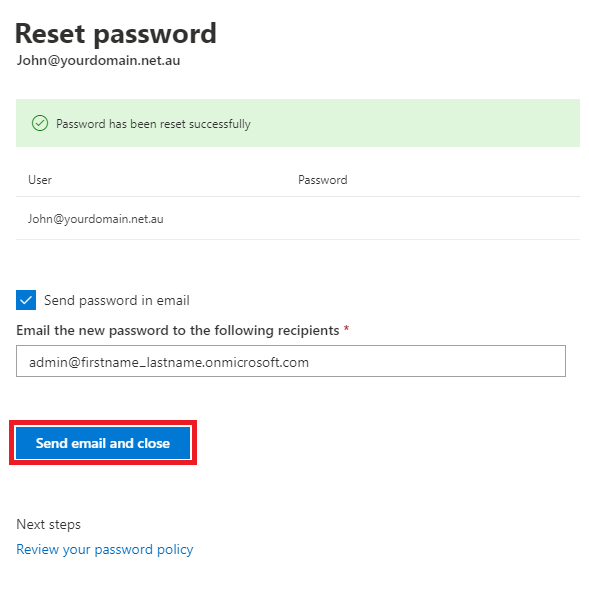Click the email address under the heading
The width and height of the screenshot is (589, 597).
pyautogui.click(x=98, y=61)
